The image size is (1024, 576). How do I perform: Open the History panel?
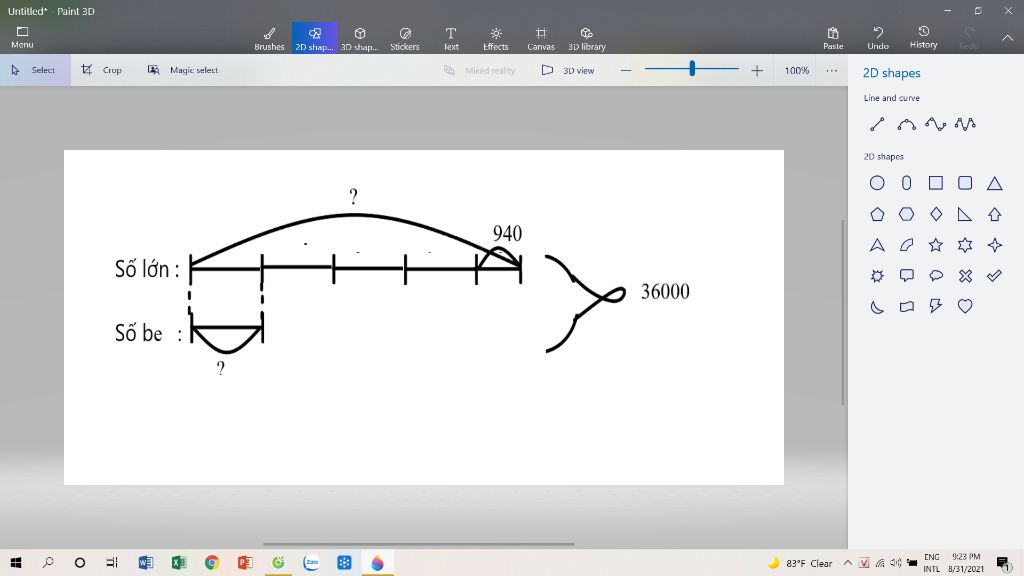pos(923,38)
